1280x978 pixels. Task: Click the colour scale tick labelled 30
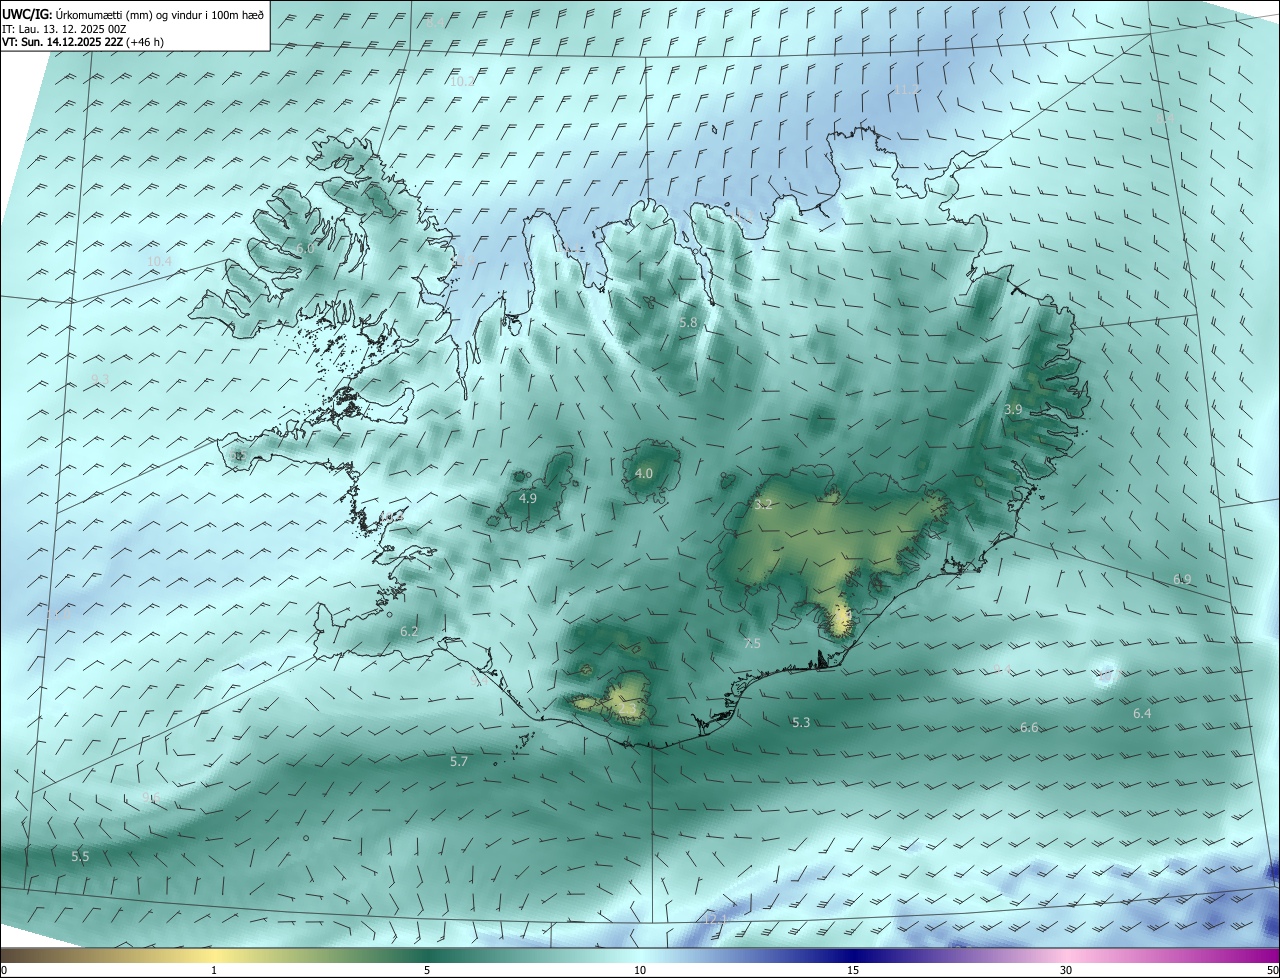[1066, 971]
